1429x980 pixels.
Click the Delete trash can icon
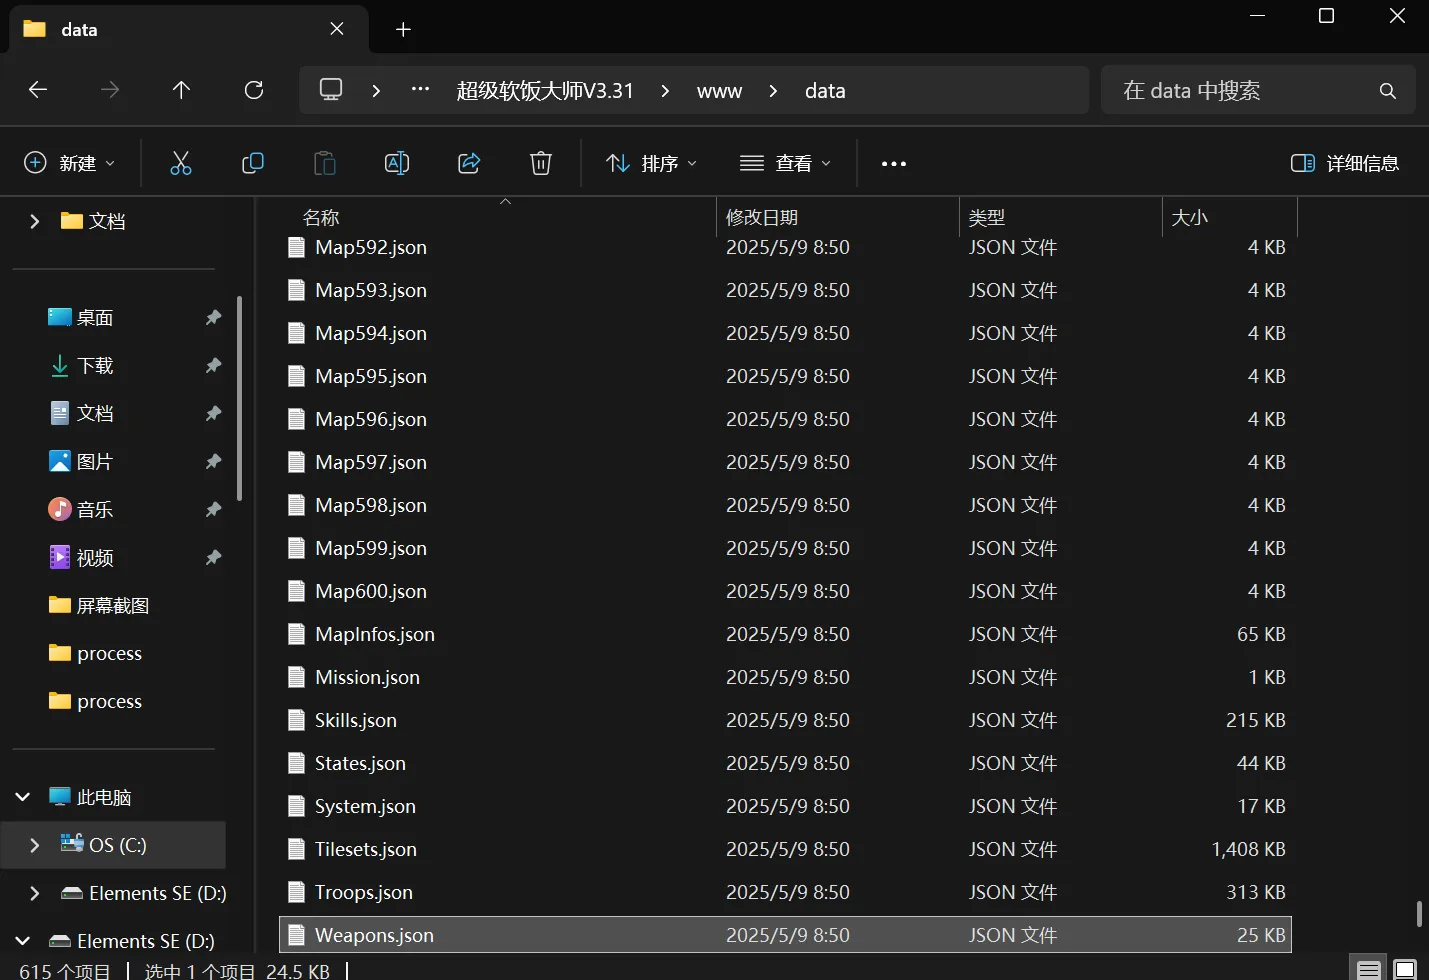(x=541, y=163)
